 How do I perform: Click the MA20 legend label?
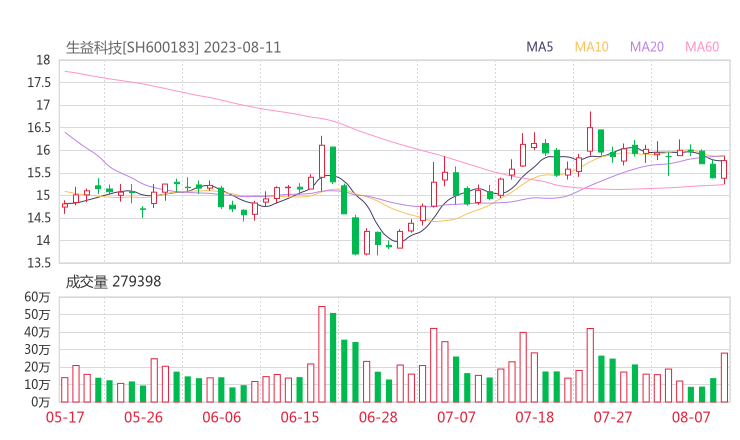(647, 47)
